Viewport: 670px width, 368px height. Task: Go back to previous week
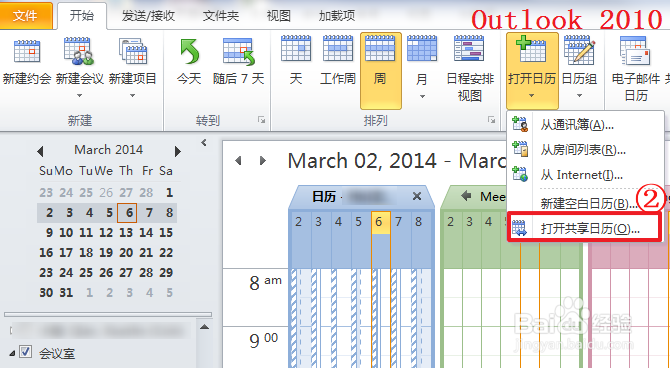point(238,161)
